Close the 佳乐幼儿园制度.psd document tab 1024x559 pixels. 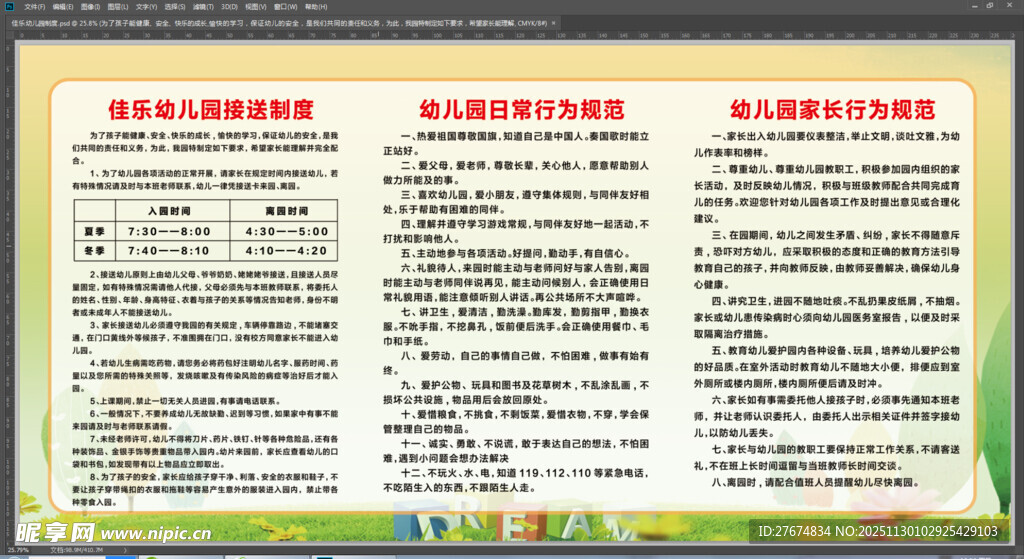(554, 23)
